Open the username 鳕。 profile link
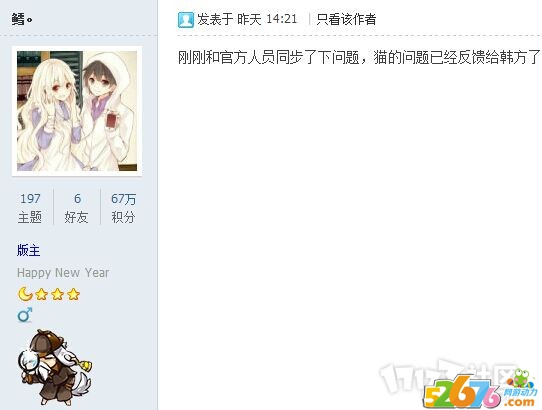This screenshot has height=410, width=542. [x=22, y=19]
